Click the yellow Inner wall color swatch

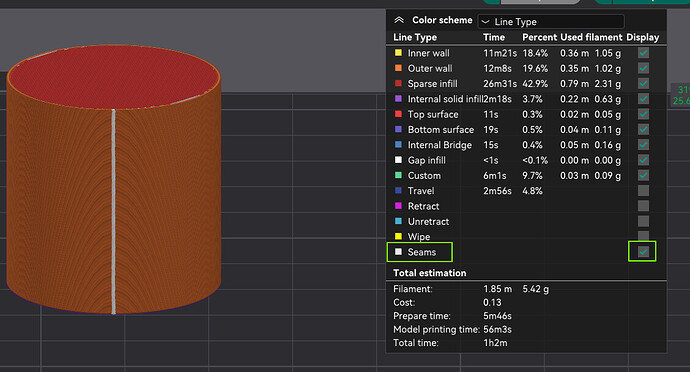[398, 53]
